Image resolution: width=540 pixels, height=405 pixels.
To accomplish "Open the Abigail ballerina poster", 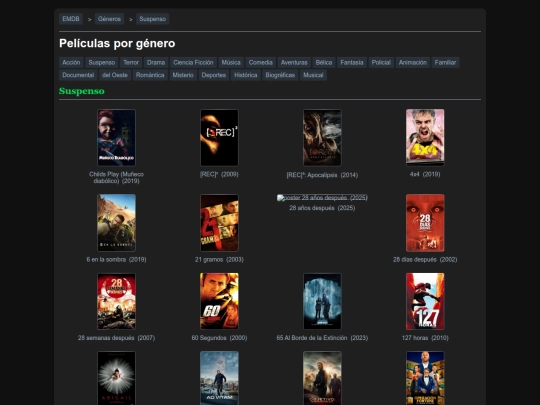I will tap(116, 378).
